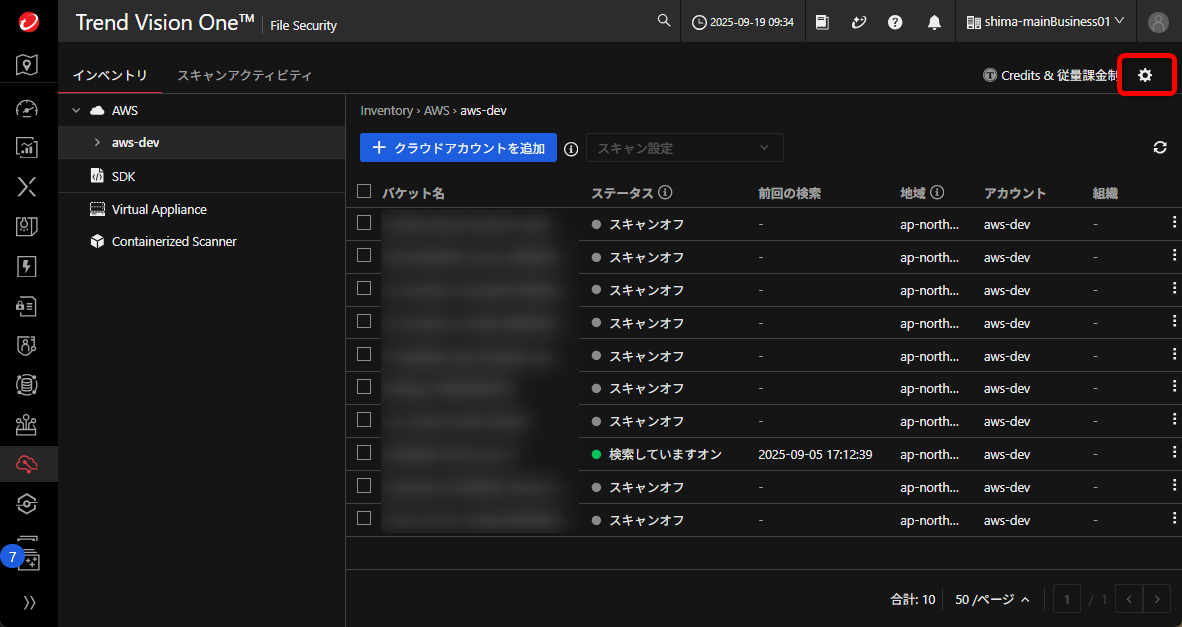Open the notifications bell icon
The width and height of the screenshot is (1182, 627).
coord(934,22)
